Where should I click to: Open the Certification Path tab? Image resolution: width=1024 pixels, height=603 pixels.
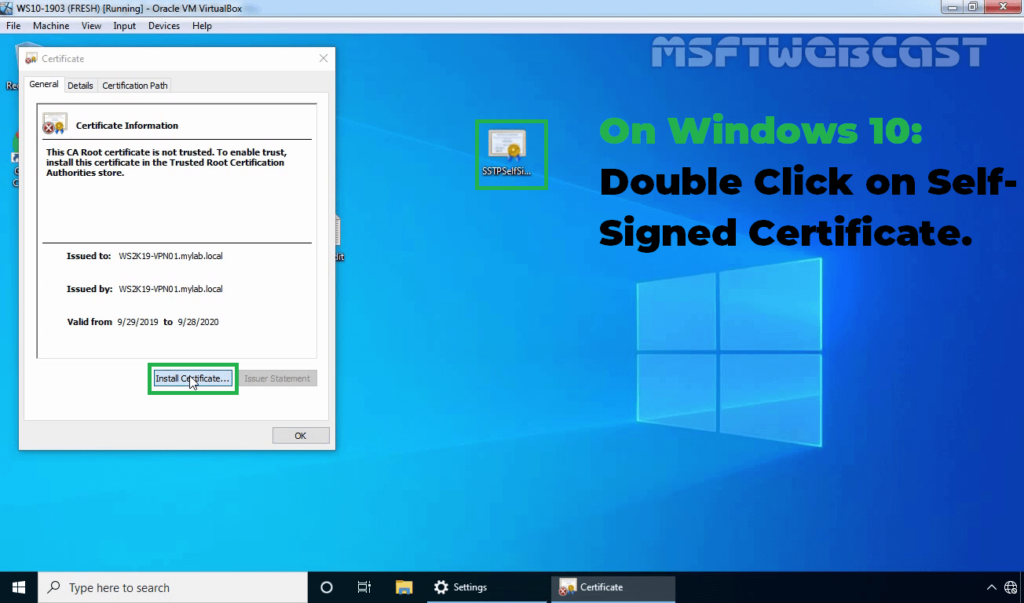click(x=135, y=86)
